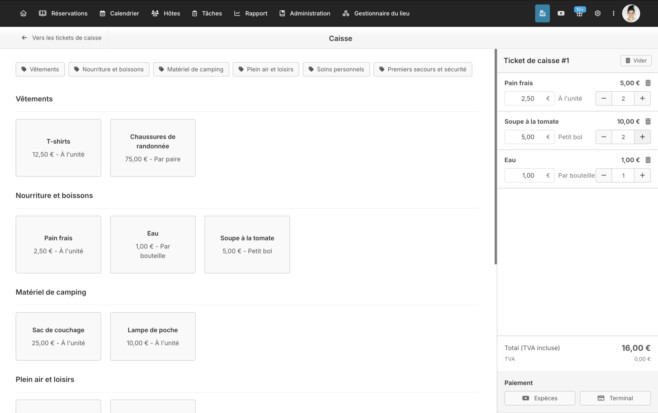658x413 pixels.
Task: Open the home icon in the top bar
Action: point(24,13)
